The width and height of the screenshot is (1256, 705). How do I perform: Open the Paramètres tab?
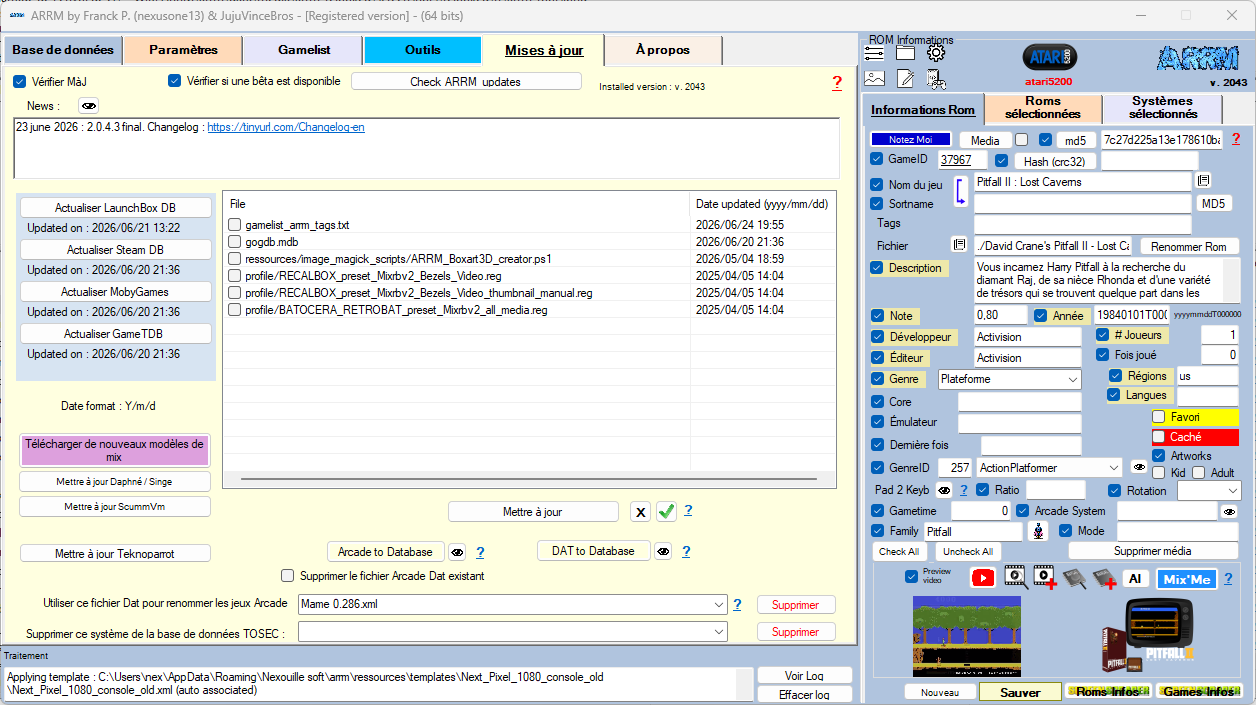[x=184, y=50]
